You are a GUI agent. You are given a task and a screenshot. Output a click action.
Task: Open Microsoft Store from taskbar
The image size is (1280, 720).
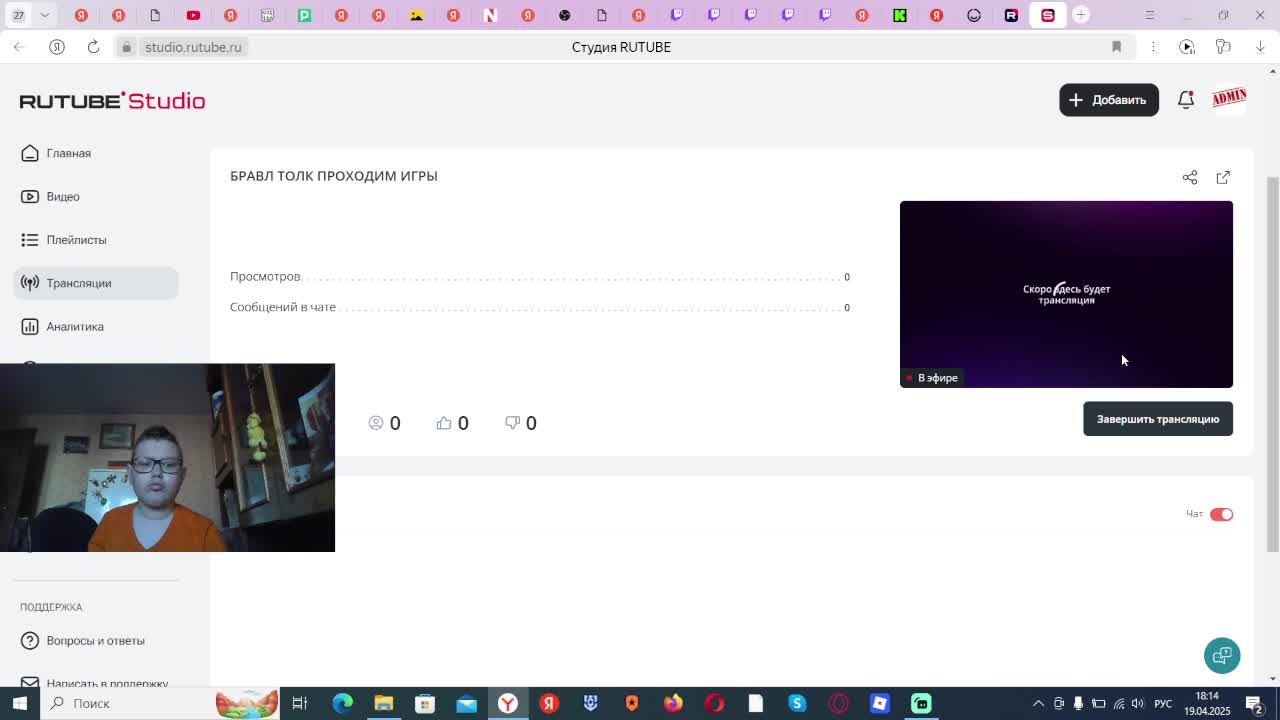(x=425, y=703)
